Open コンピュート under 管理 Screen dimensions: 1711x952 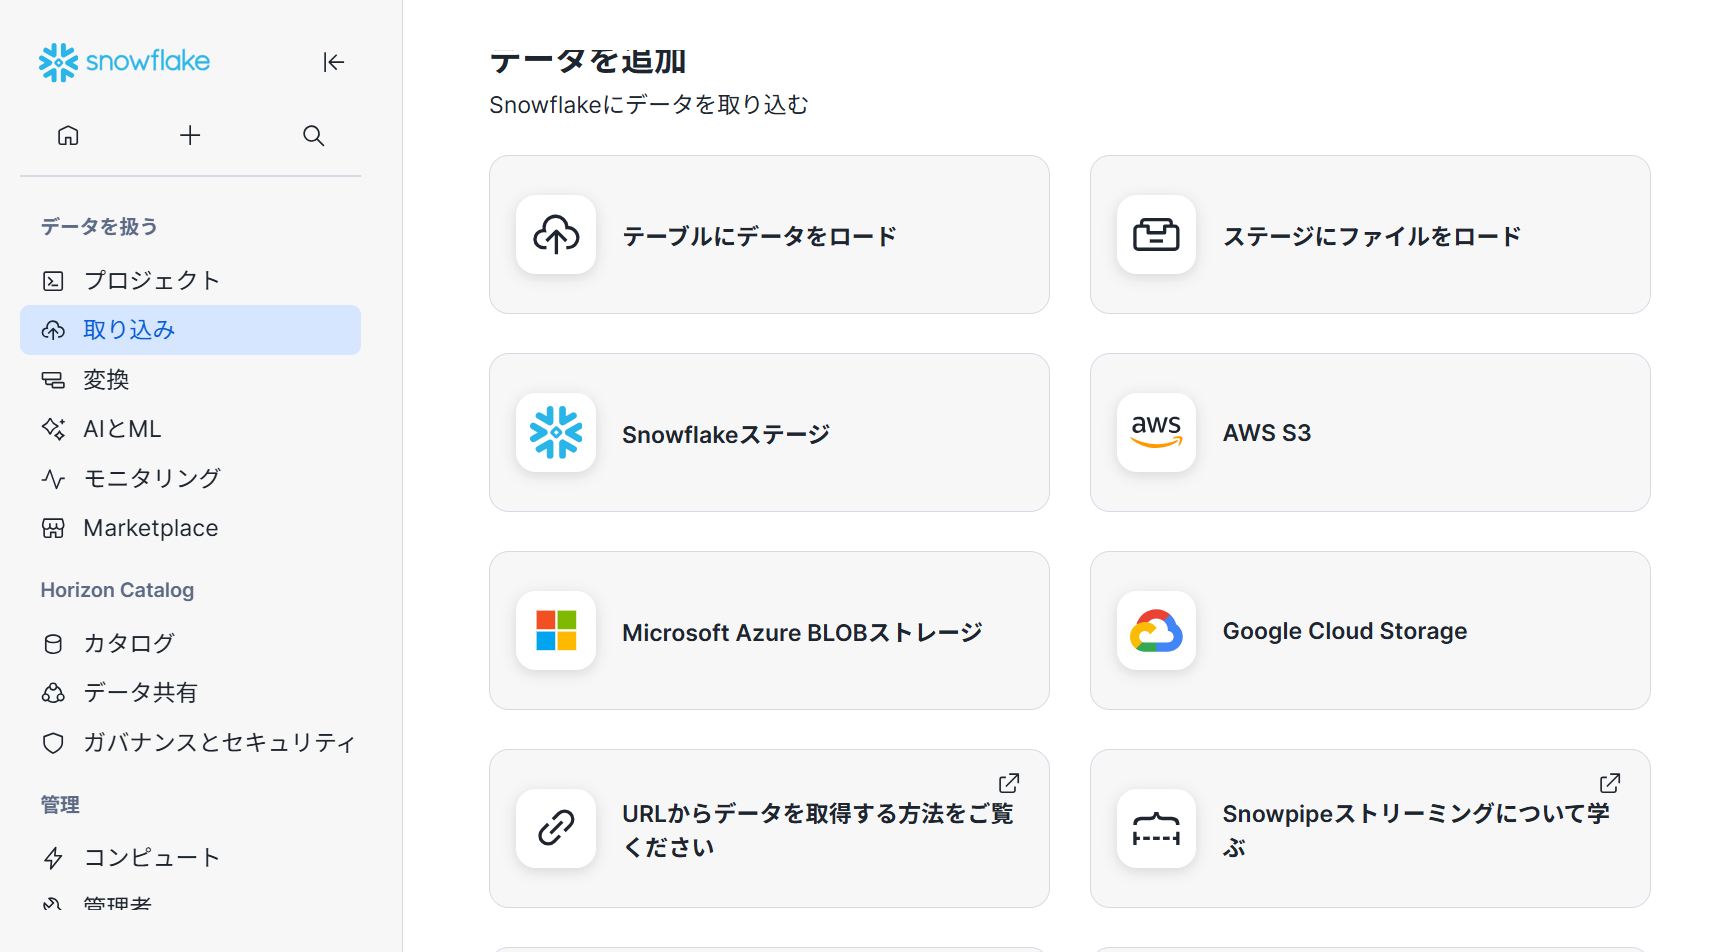click(x=190, y=858)
